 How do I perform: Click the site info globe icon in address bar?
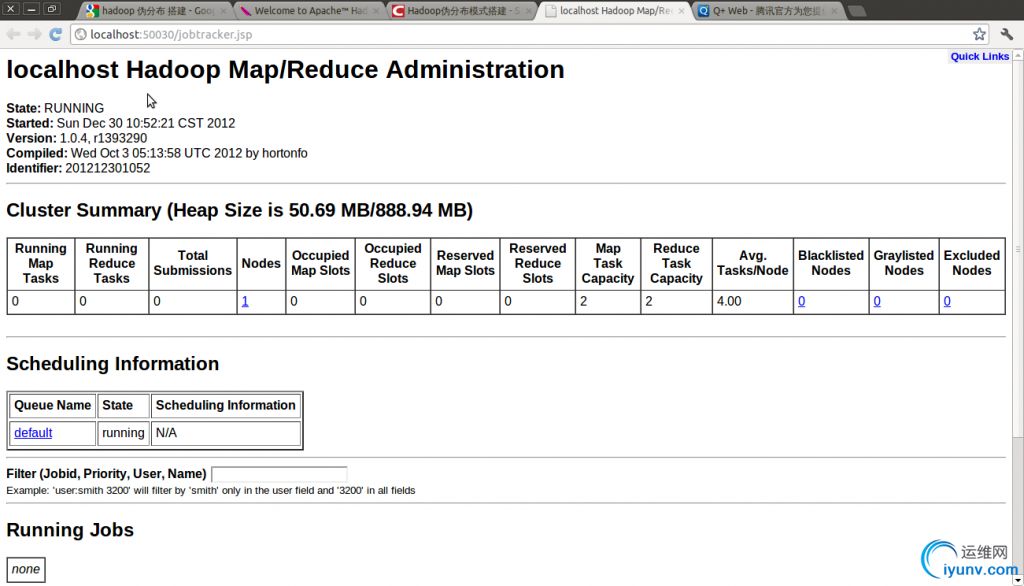(x=80, y=34)
